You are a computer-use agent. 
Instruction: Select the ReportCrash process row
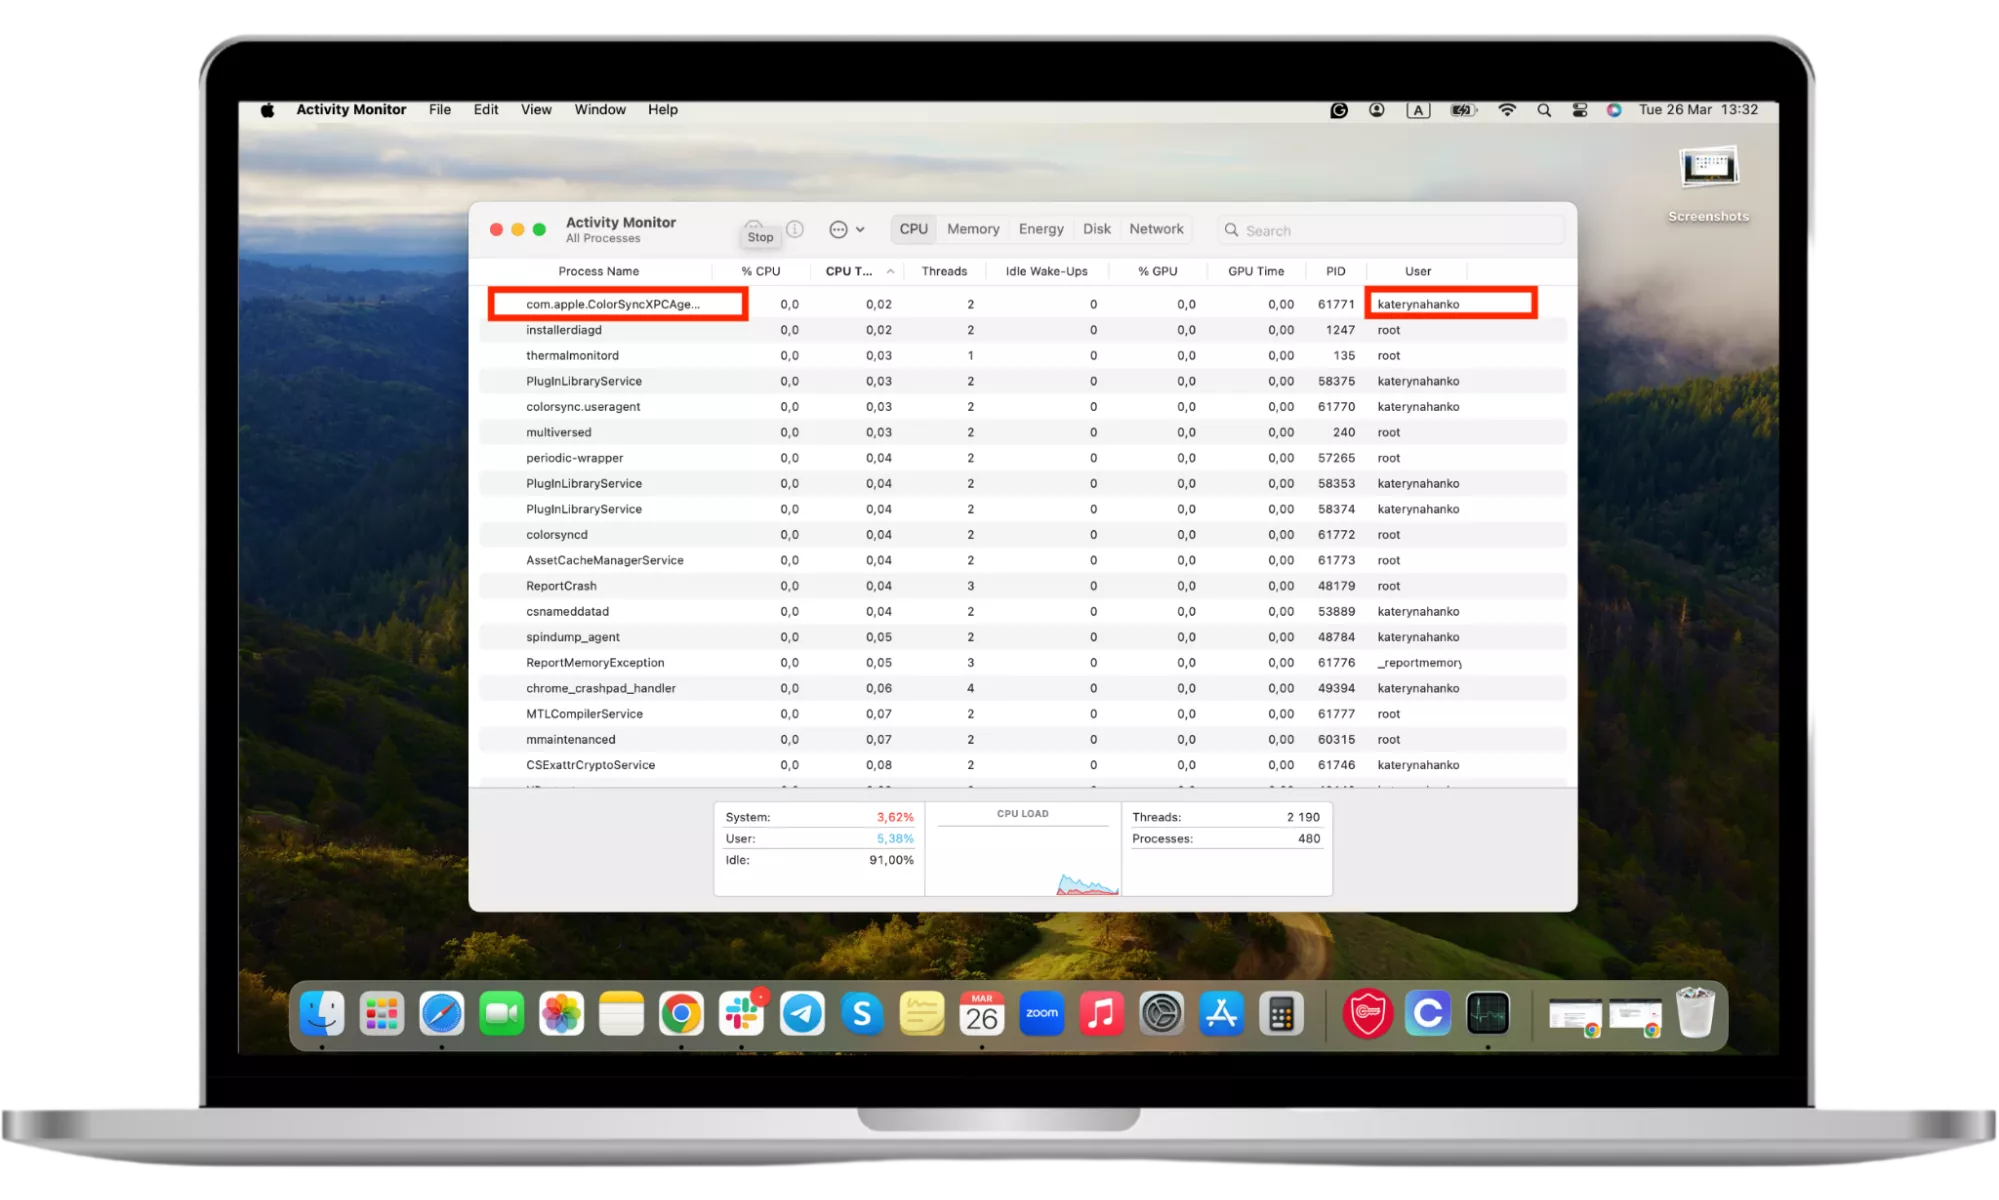pos(561,586)
